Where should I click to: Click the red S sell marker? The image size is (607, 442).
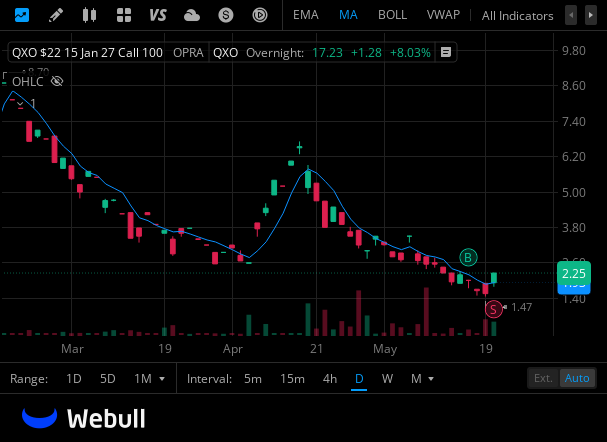[494, 309]
